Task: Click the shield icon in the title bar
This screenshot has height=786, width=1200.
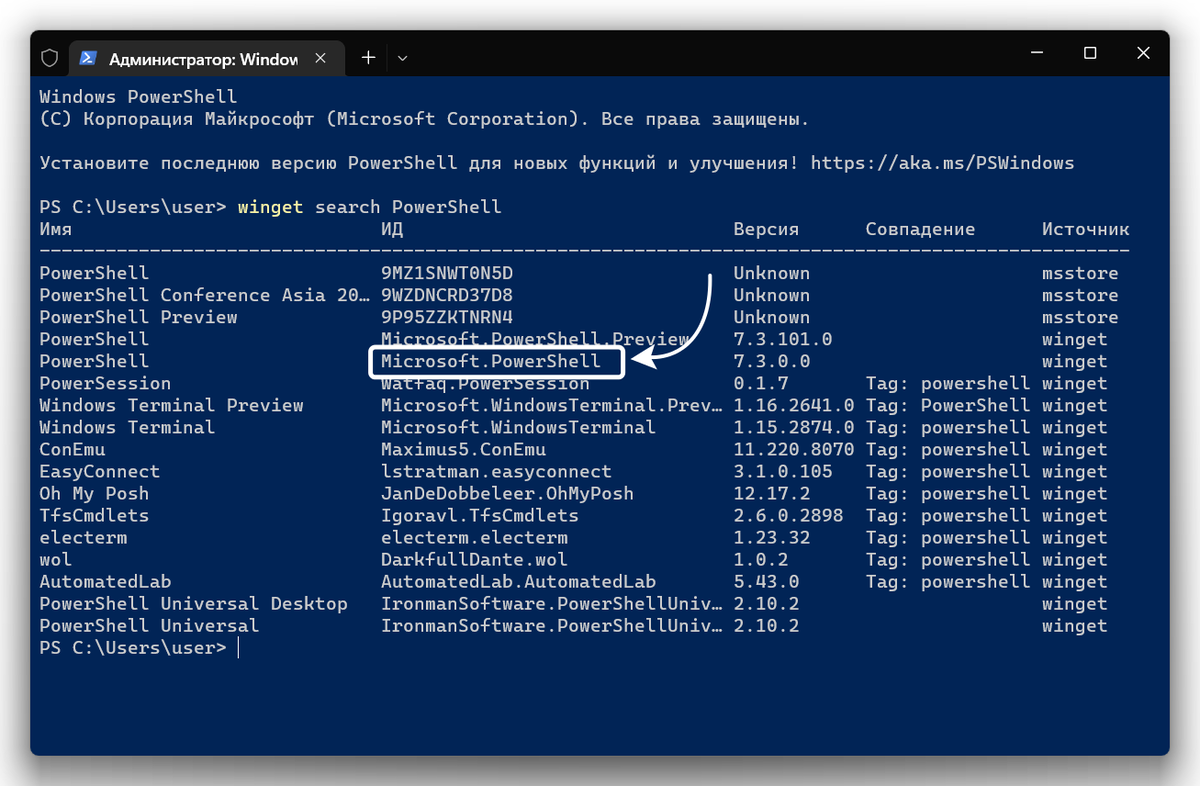Action: click(49, 58)
